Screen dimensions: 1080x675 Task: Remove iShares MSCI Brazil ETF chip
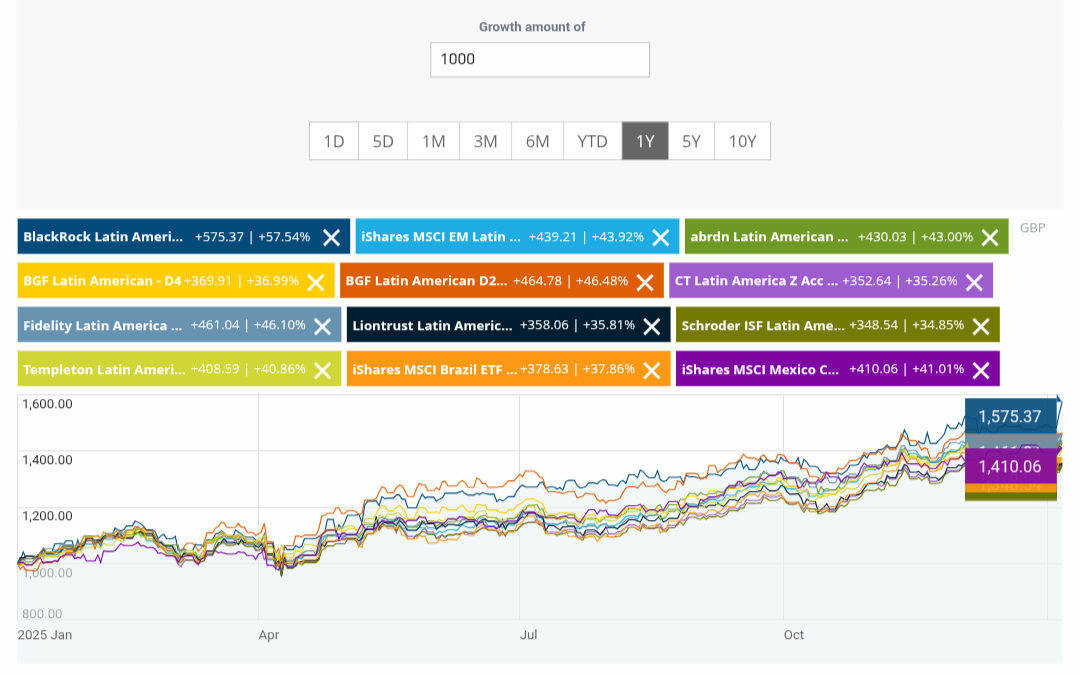pos(652,370)
